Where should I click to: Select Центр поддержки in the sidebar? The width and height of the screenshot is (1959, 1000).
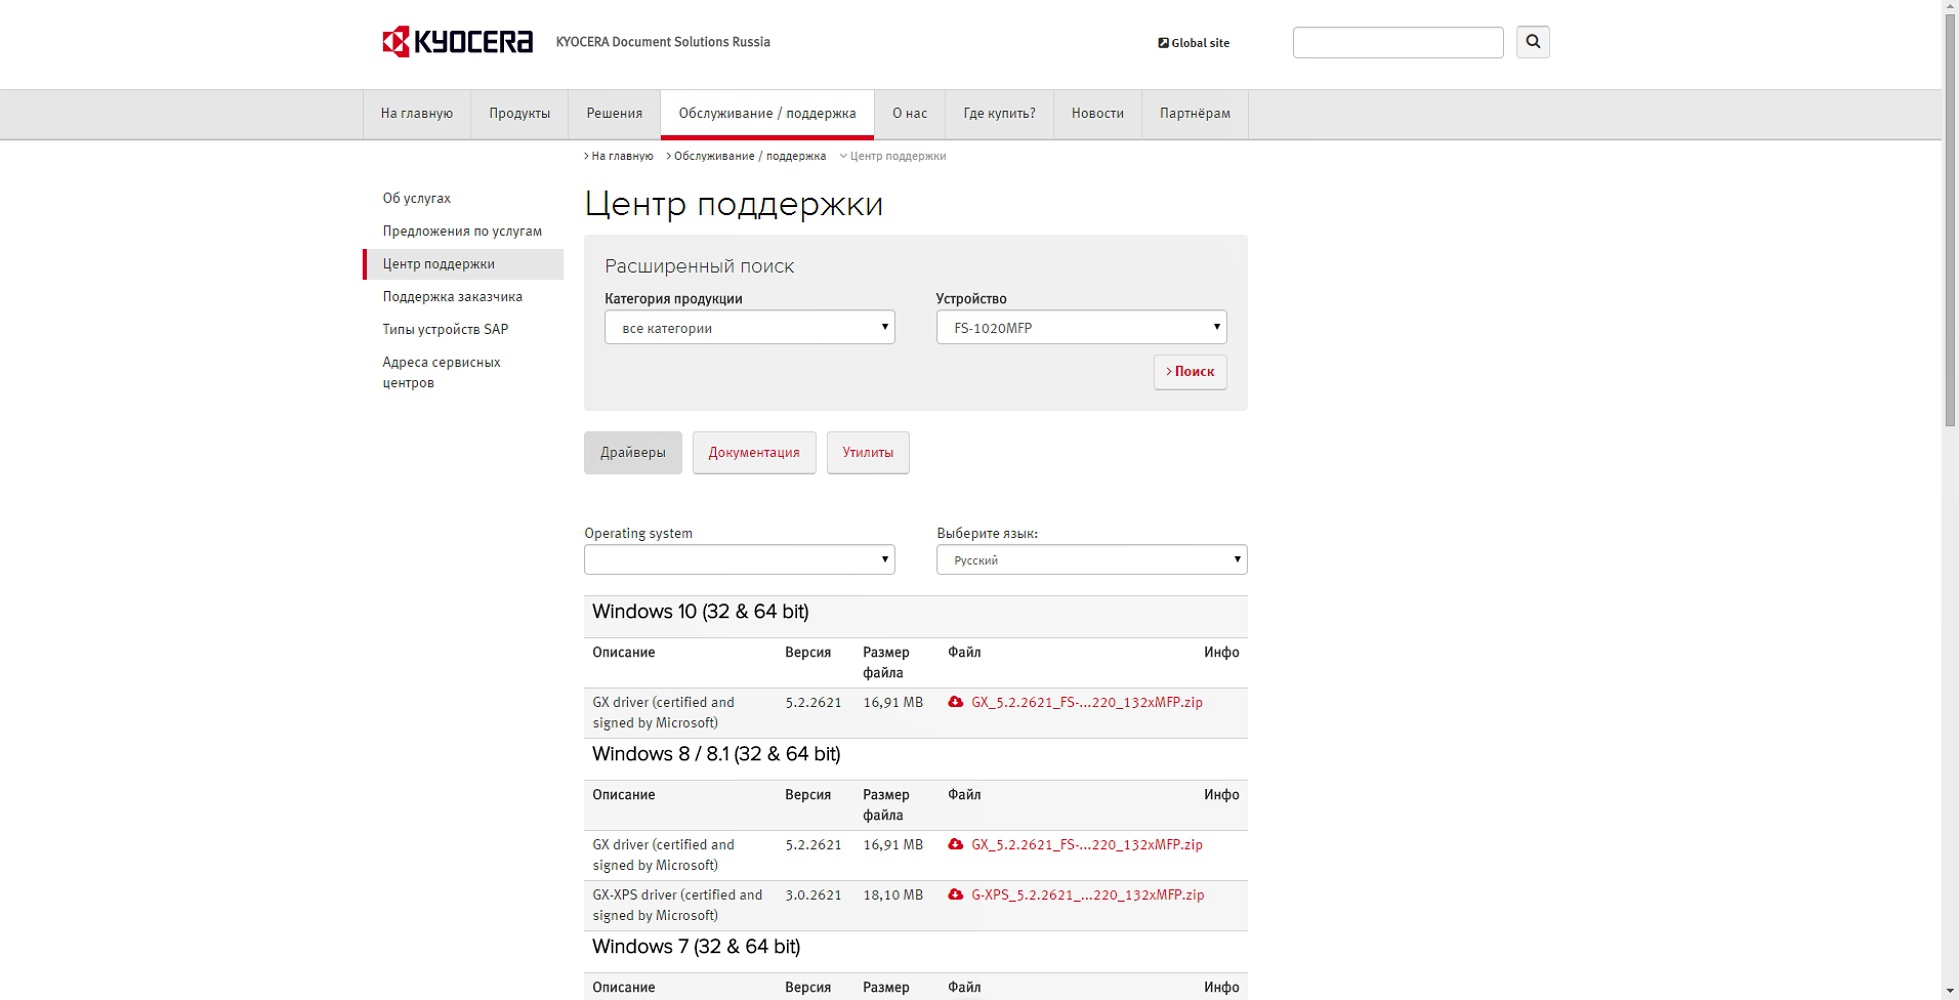point(463,264)
